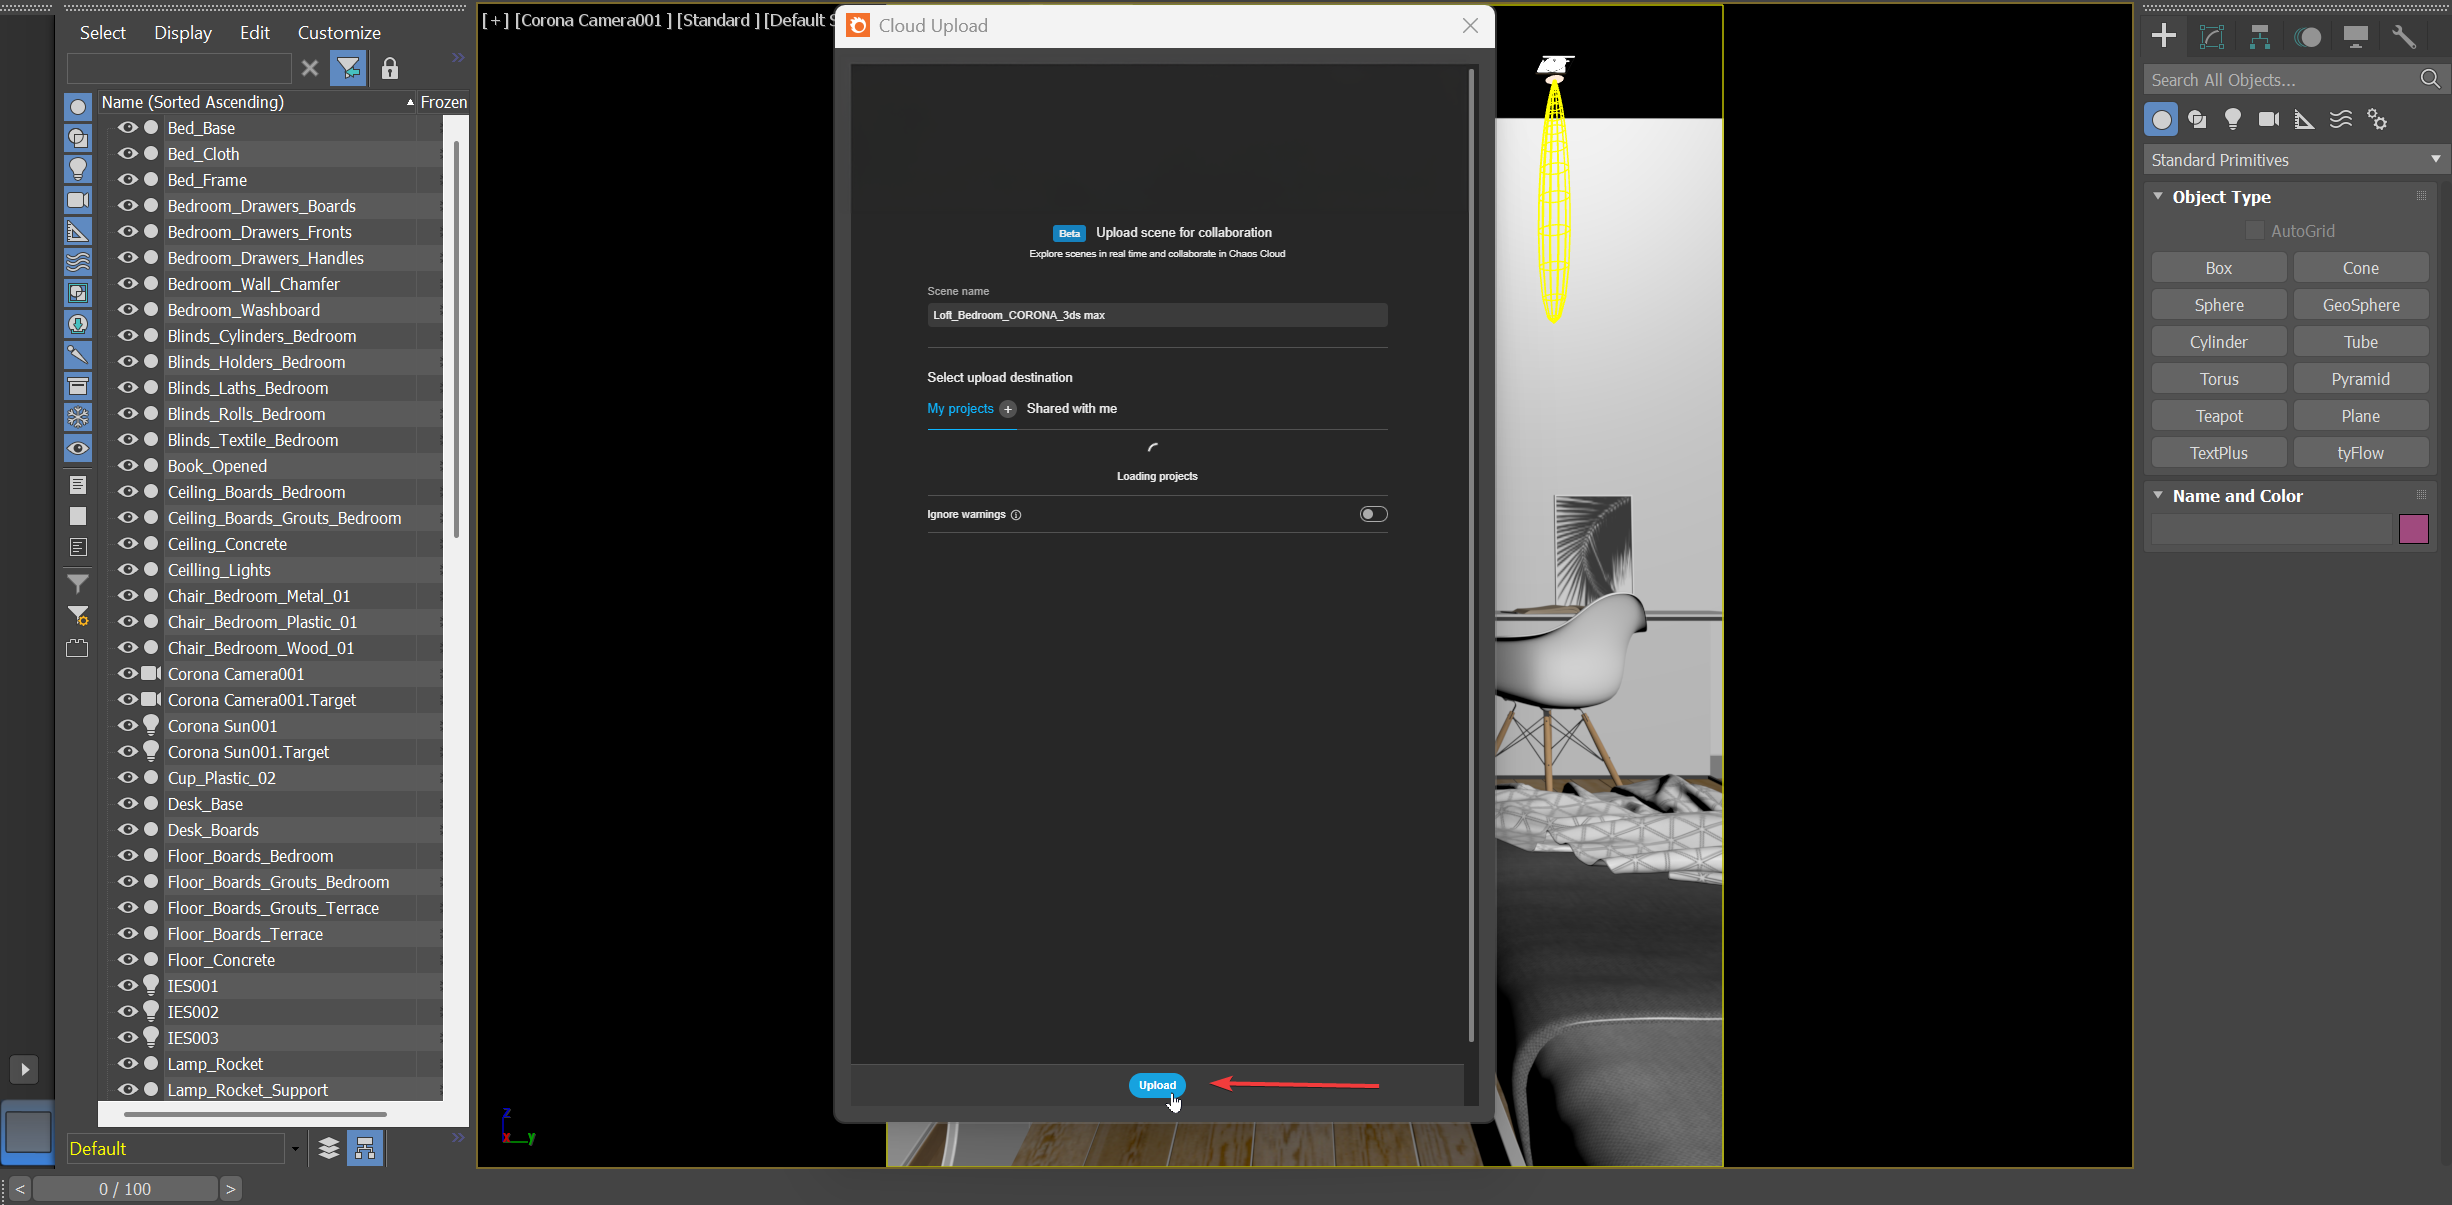Select the Systems category icon

(2377, 120)
